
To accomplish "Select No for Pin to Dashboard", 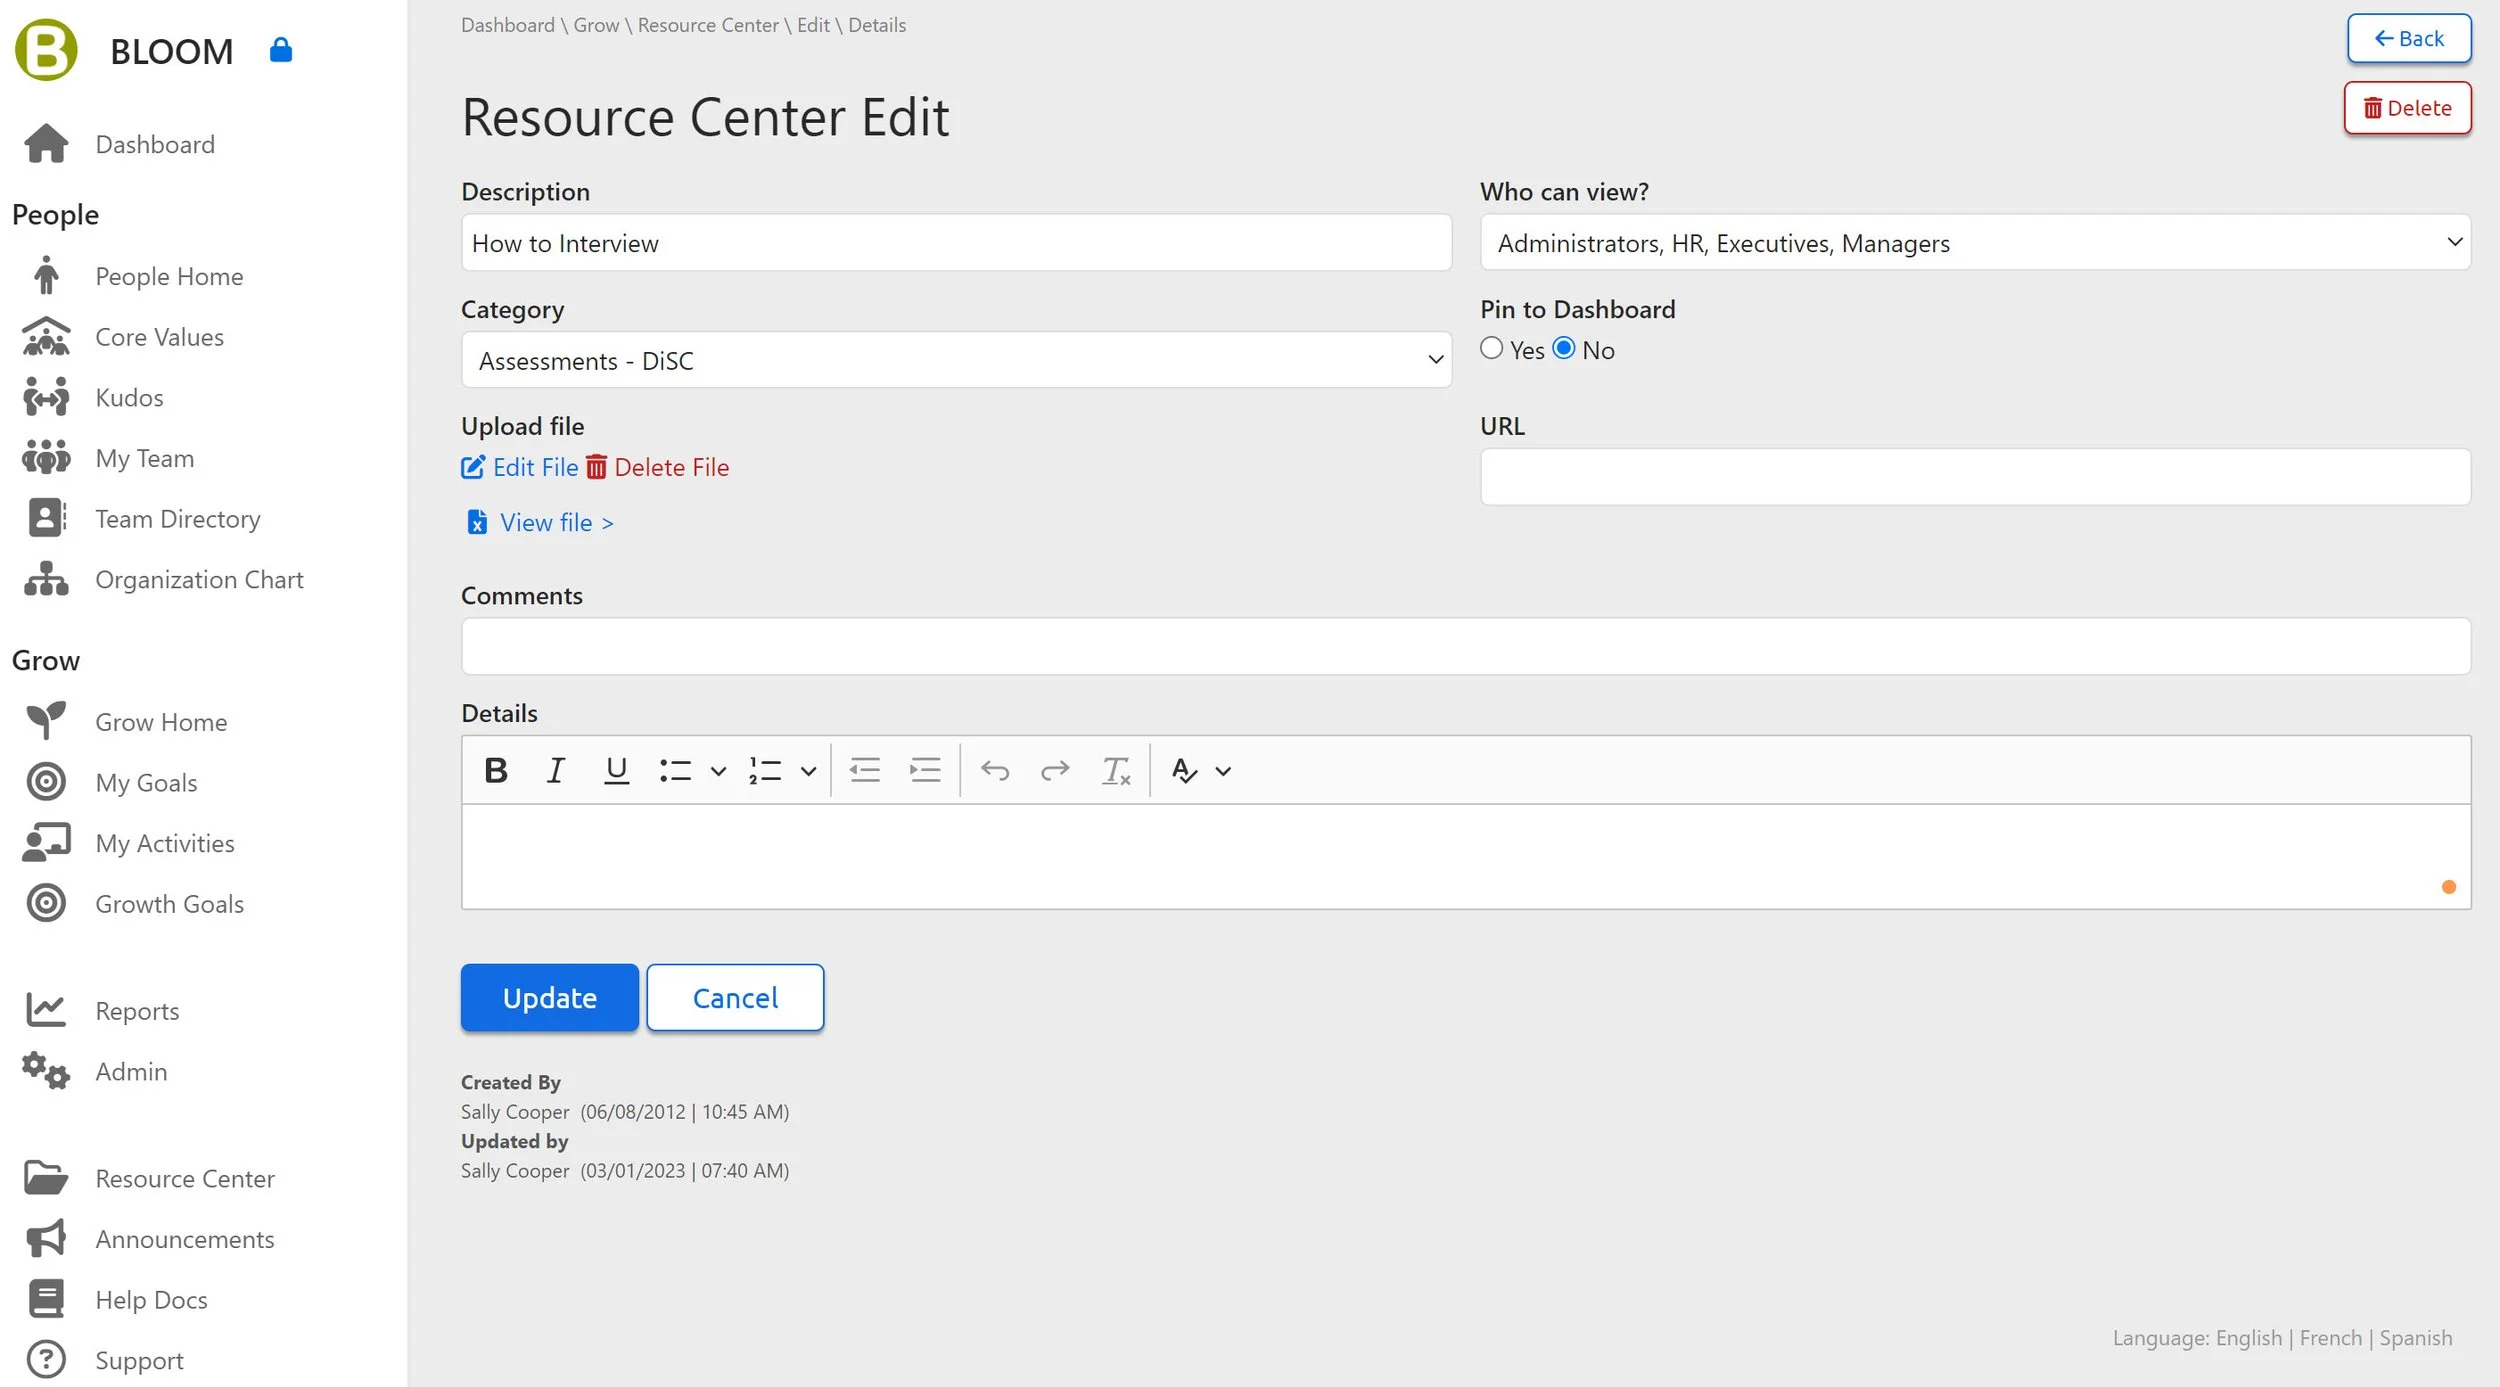I will point(1564,348).
